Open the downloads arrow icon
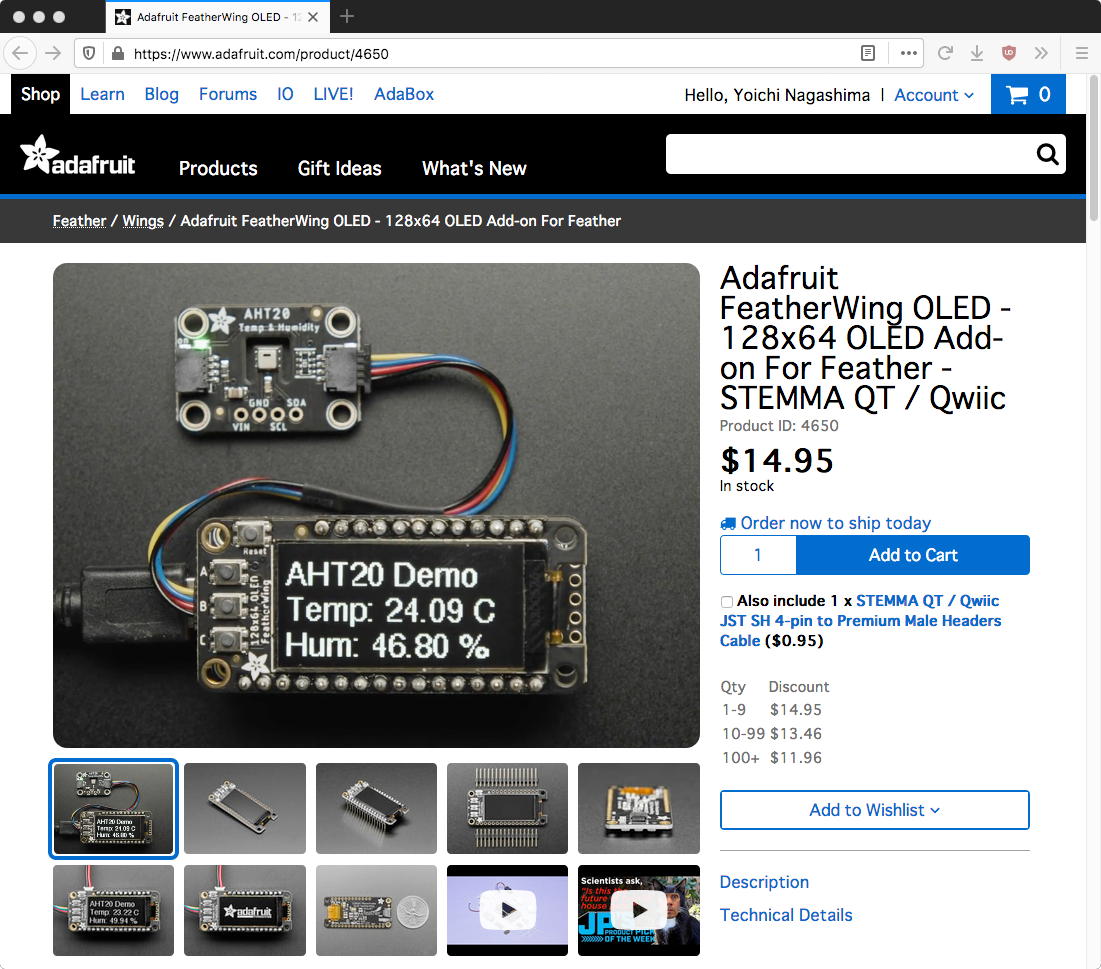The height and width of the screenshot is (969, 1101). tap(977, 53)
